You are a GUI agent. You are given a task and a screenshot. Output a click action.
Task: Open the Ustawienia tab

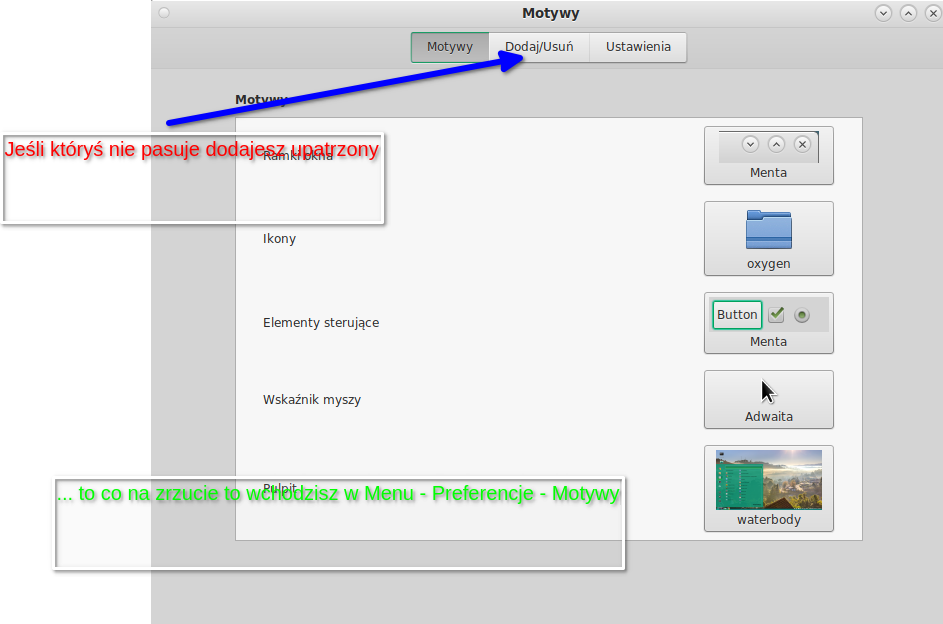(x=638, y=47)
